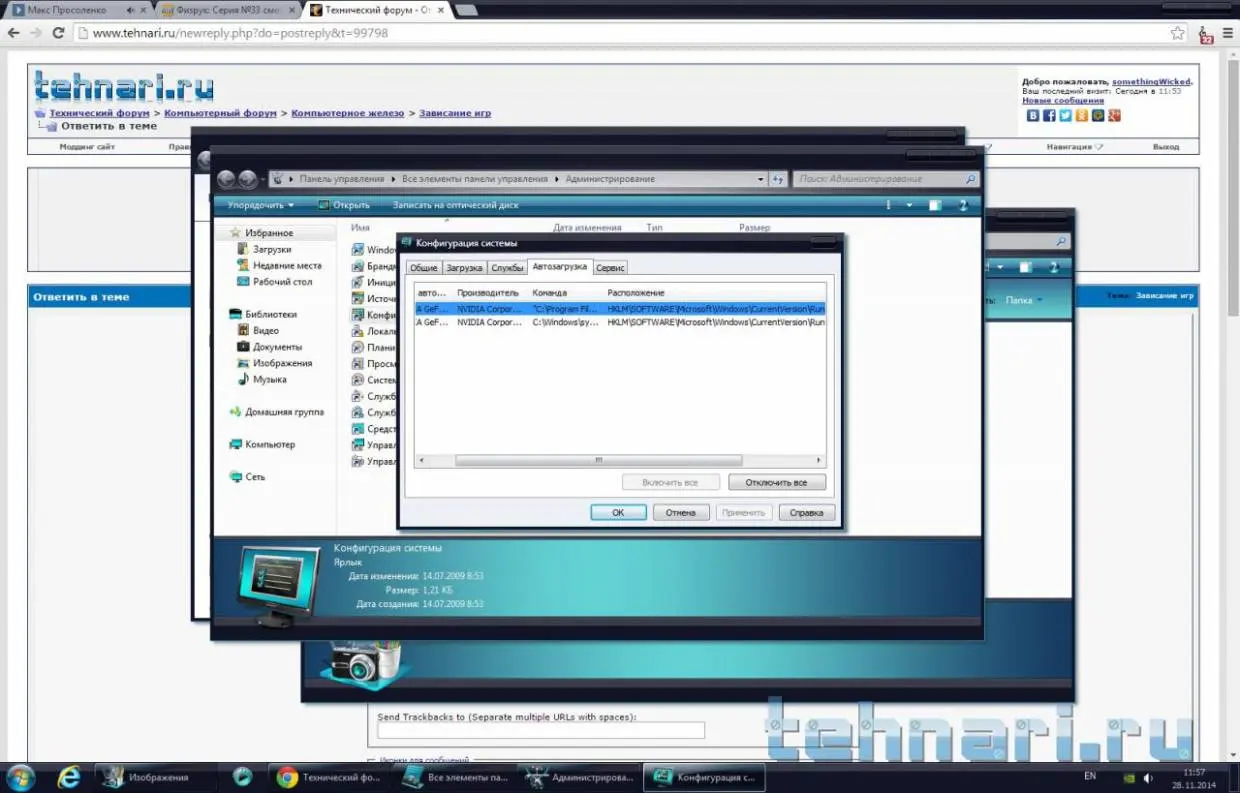Switch to the Общие tab
Image resolution: width=1240 pixels, height=793 pixels.
tap(423, 268)
